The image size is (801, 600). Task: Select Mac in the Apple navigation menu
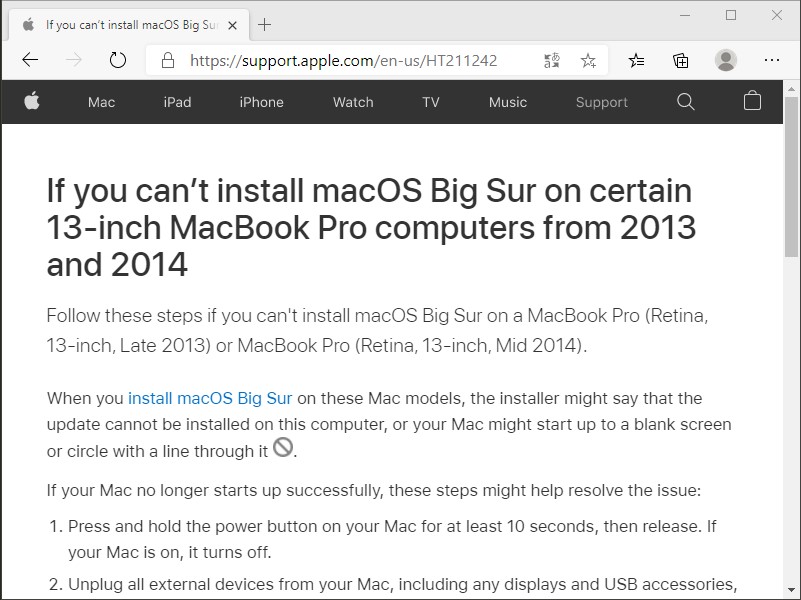point(101,101)
